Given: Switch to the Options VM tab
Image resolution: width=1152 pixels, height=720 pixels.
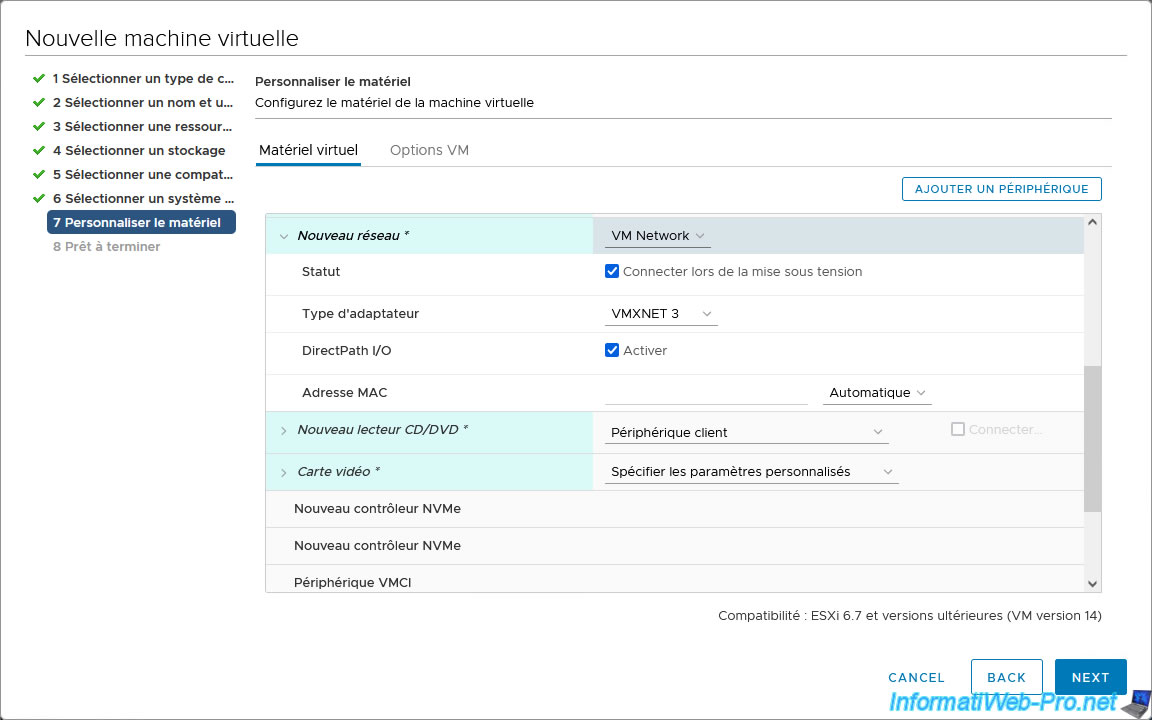Looking at the screenshot, I should 429,150.
